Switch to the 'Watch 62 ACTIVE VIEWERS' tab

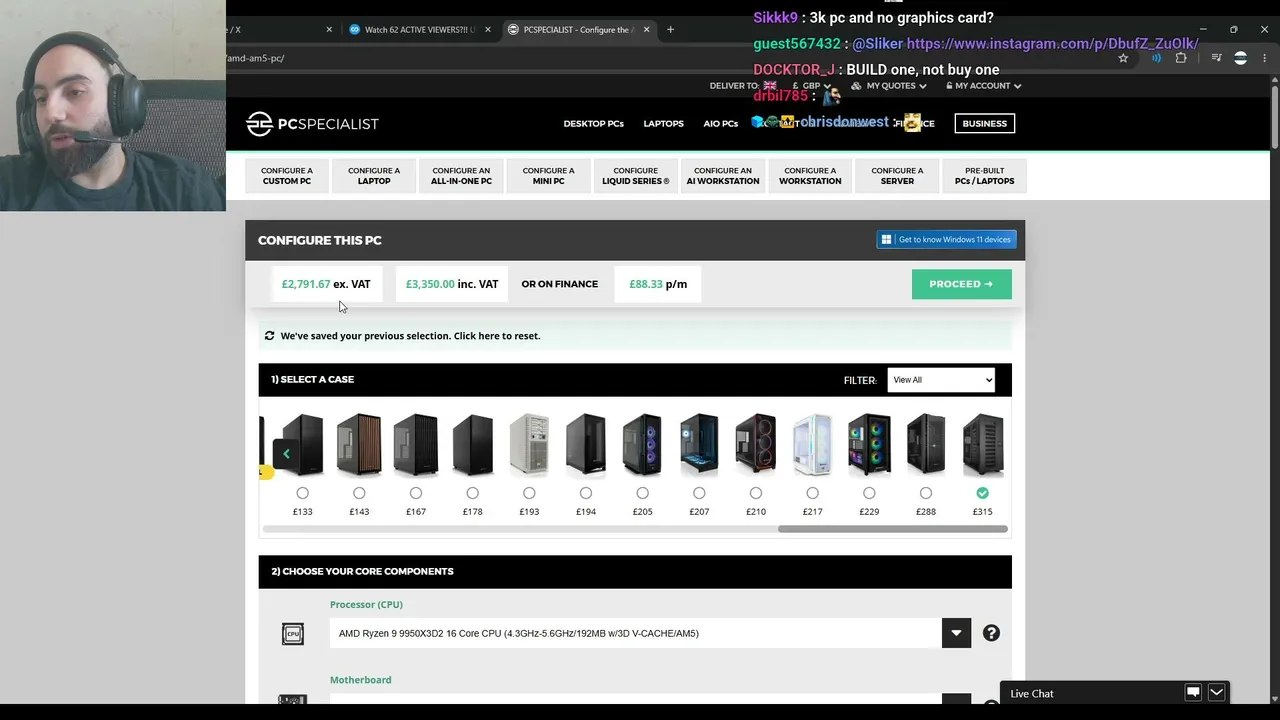pos(419,29)
